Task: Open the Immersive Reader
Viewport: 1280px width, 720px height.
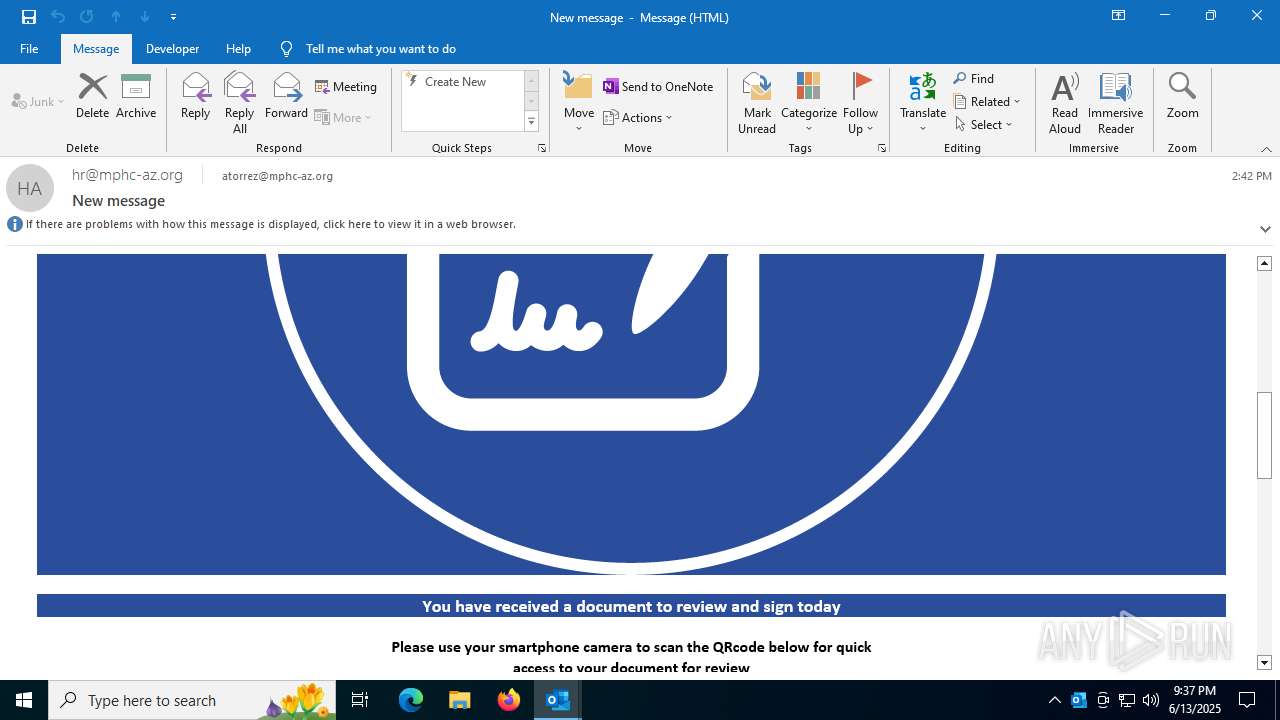Action: pyautogui.click(x=1115, y=103)
